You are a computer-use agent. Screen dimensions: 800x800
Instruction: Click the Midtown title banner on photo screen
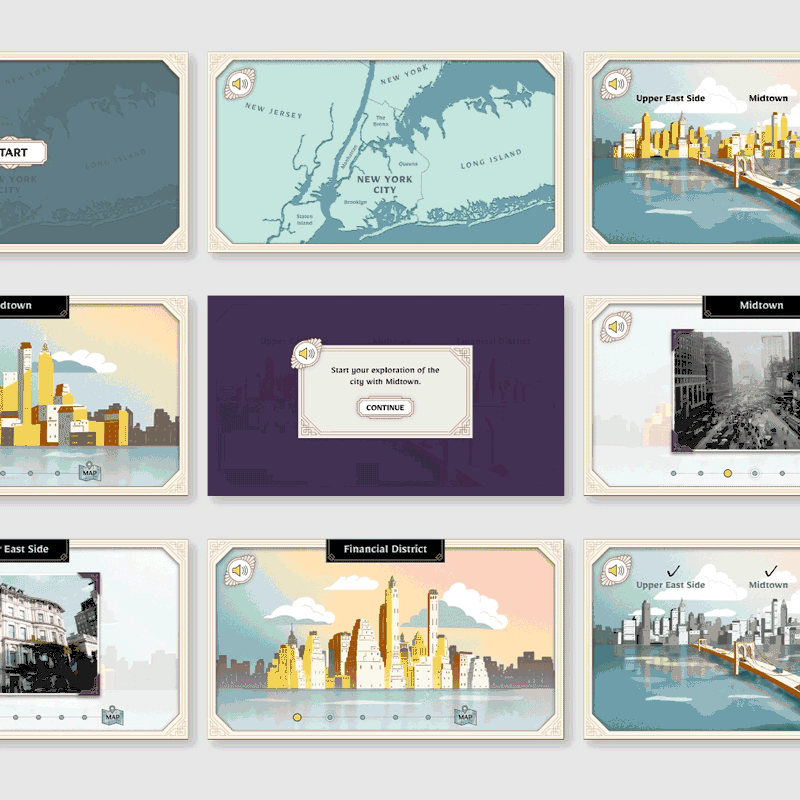[752, 306]
